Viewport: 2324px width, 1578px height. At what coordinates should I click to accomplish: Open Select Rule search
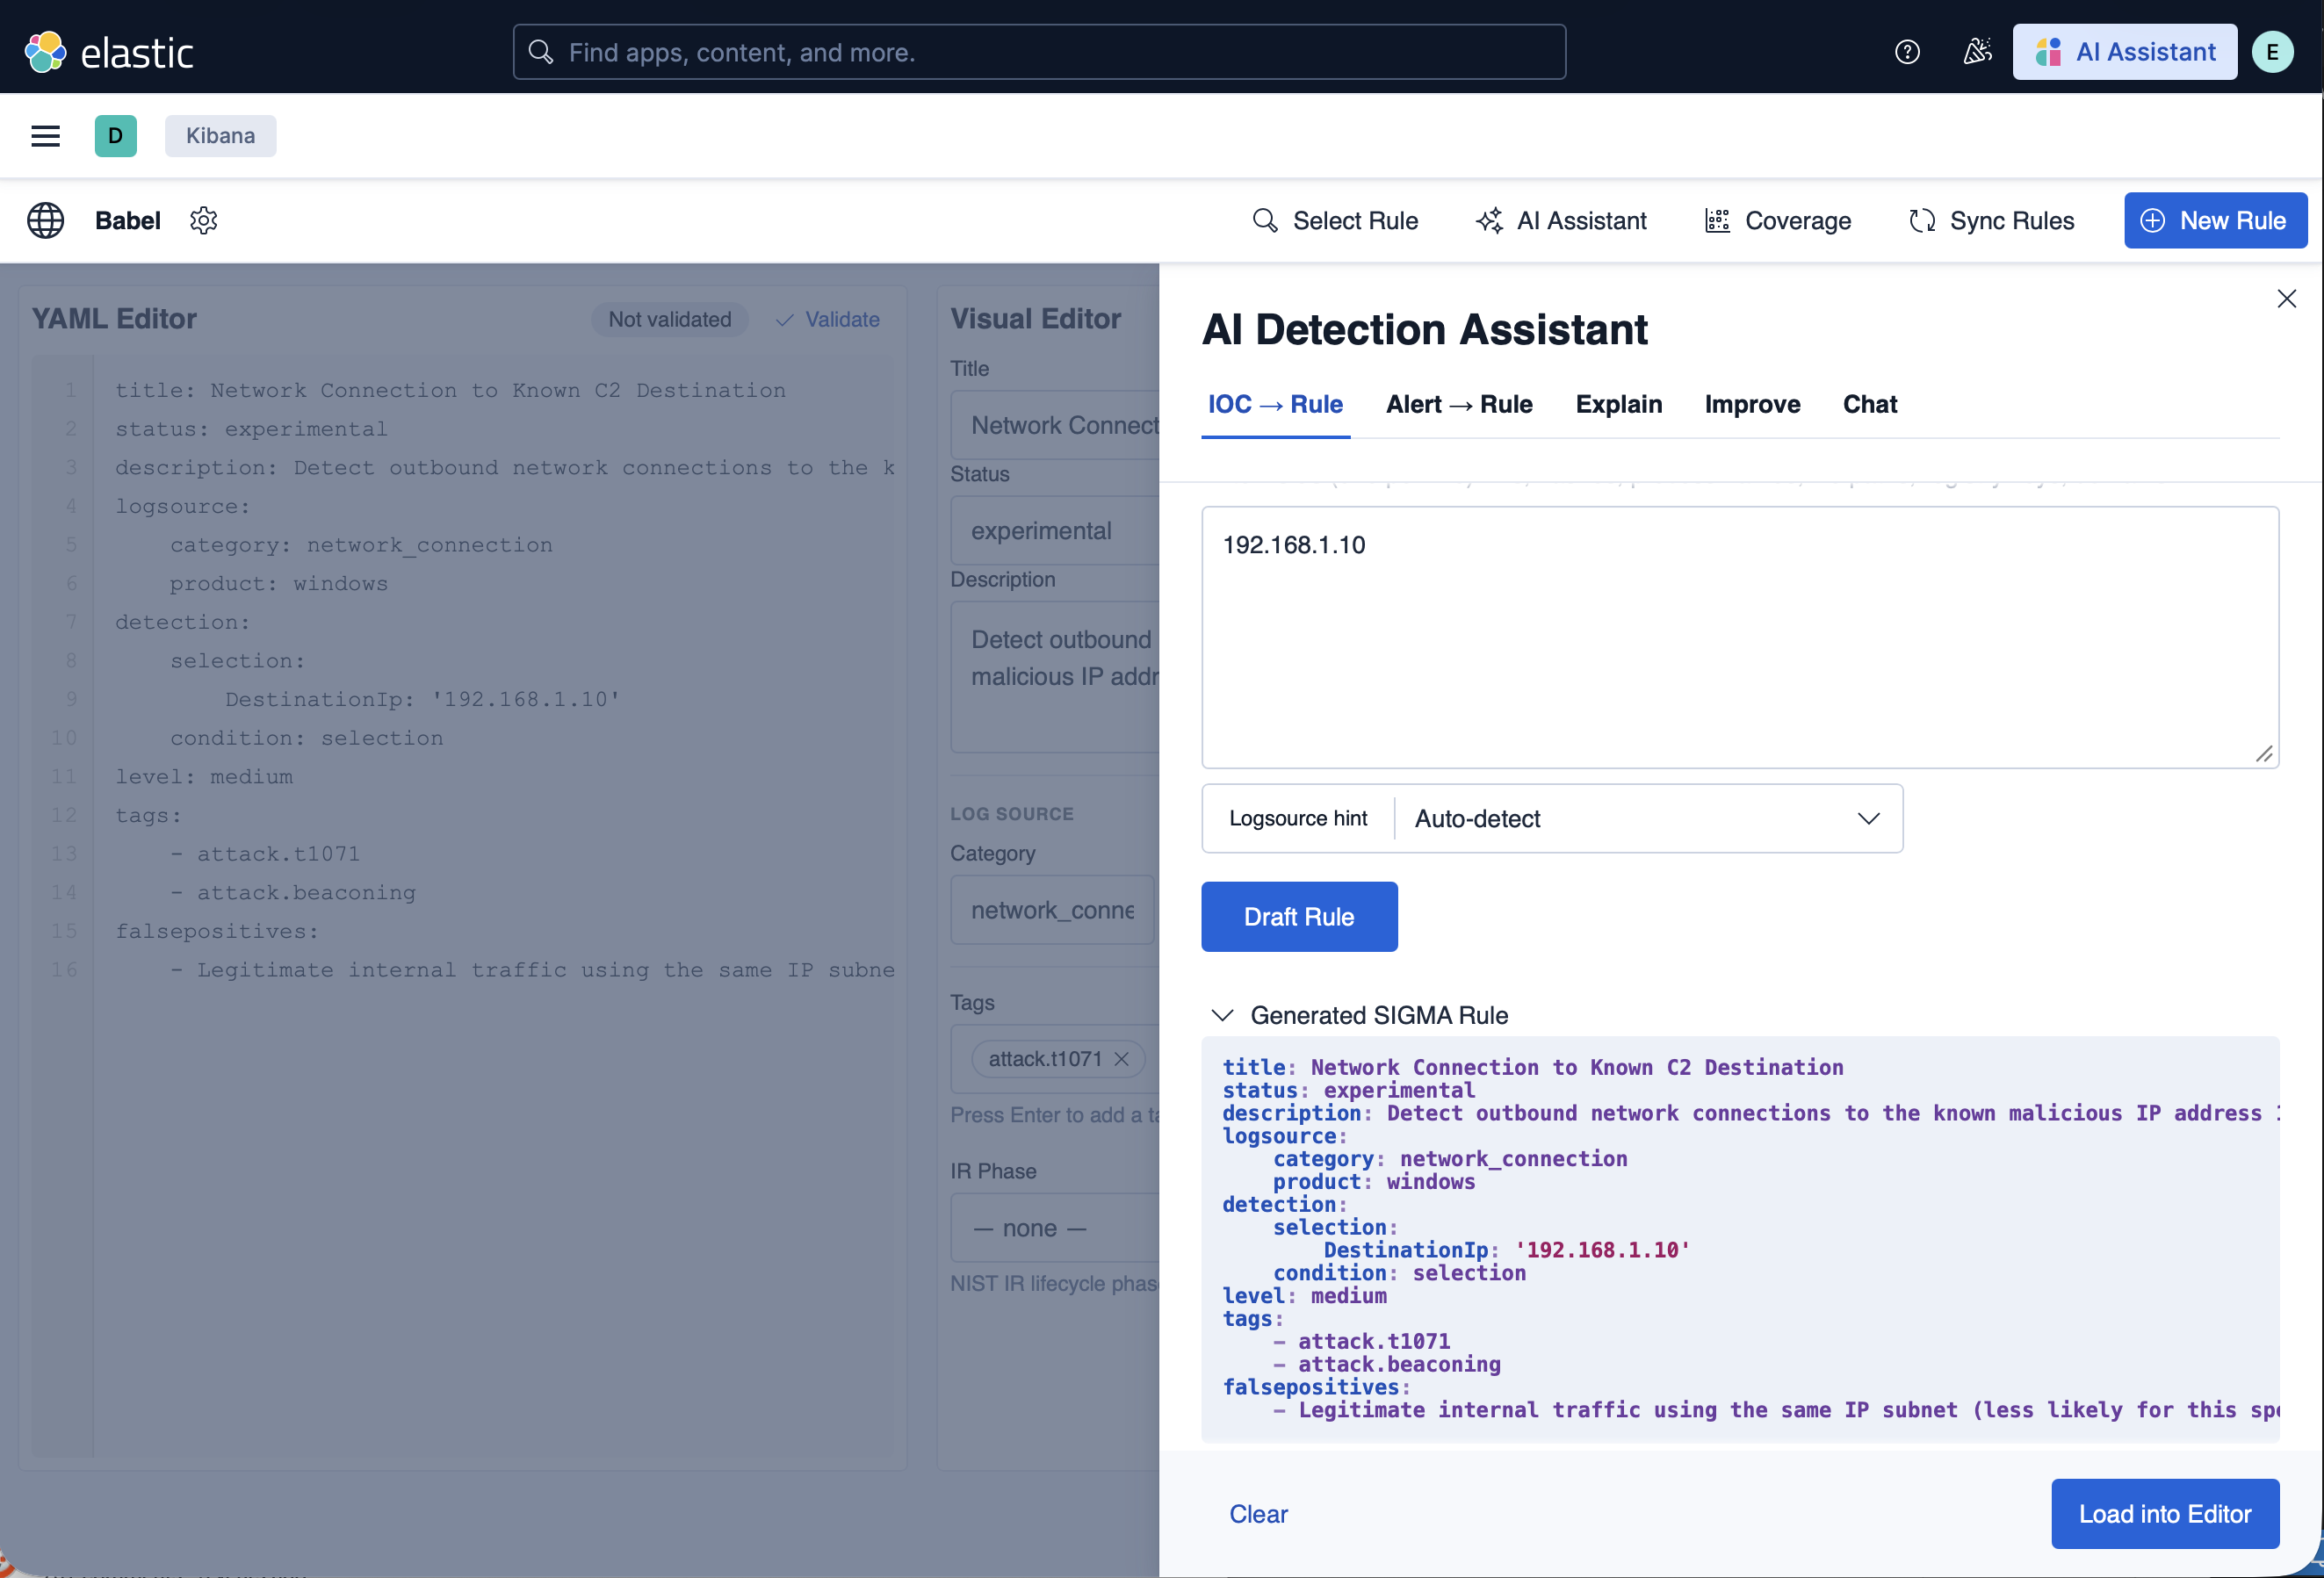[1335, 220]
